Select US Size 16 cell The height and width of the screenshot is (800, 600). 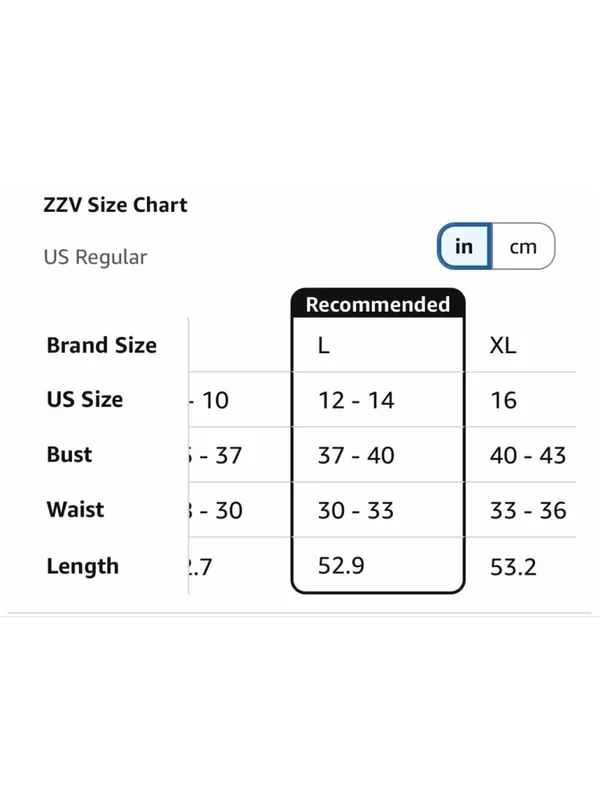coord(504,401)
